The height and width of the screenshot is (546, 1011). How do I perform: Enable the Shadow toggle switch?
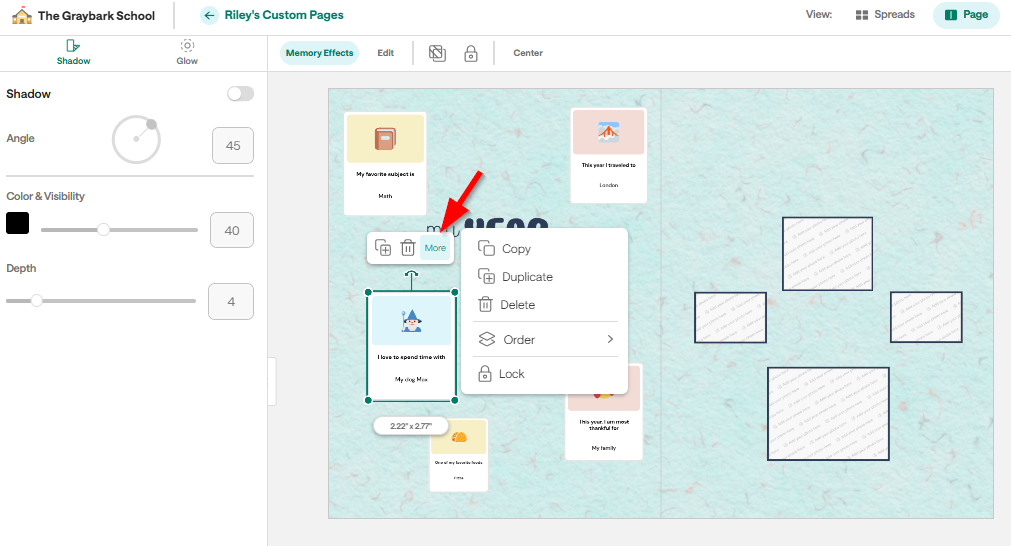[240, 94]
